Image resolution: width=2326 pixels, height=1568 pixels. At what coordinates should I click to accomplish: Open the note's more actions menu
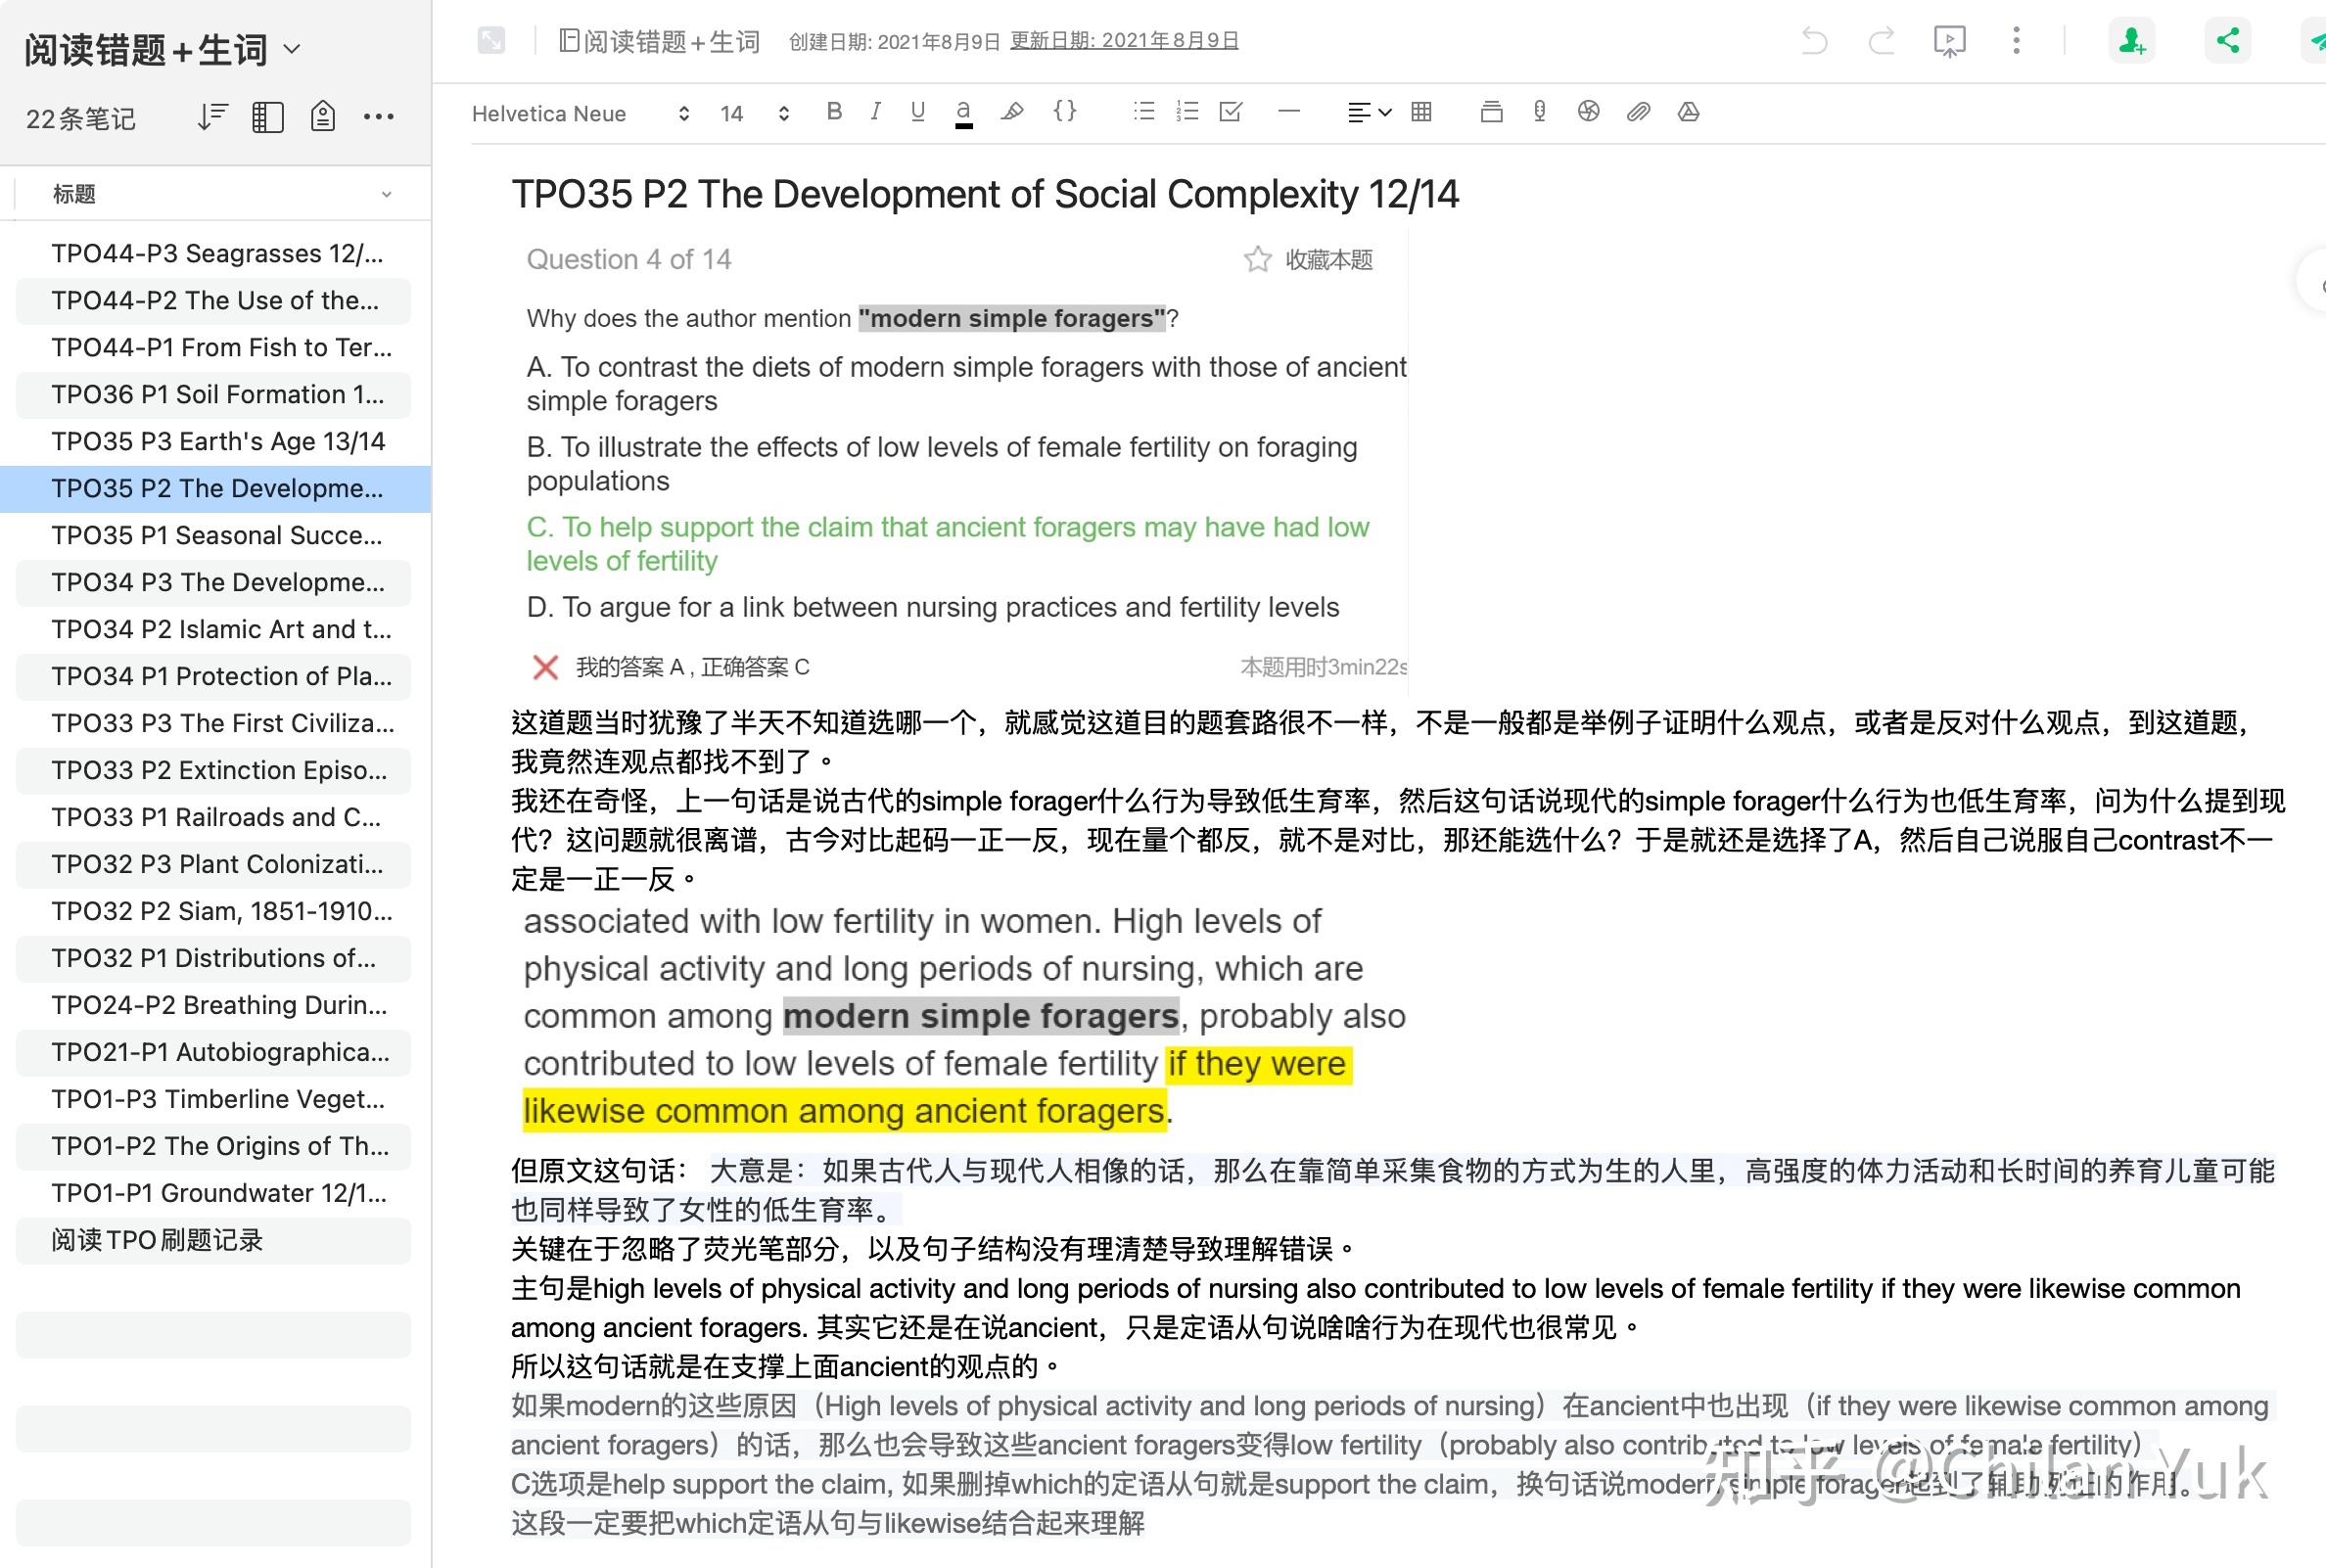2016,40
